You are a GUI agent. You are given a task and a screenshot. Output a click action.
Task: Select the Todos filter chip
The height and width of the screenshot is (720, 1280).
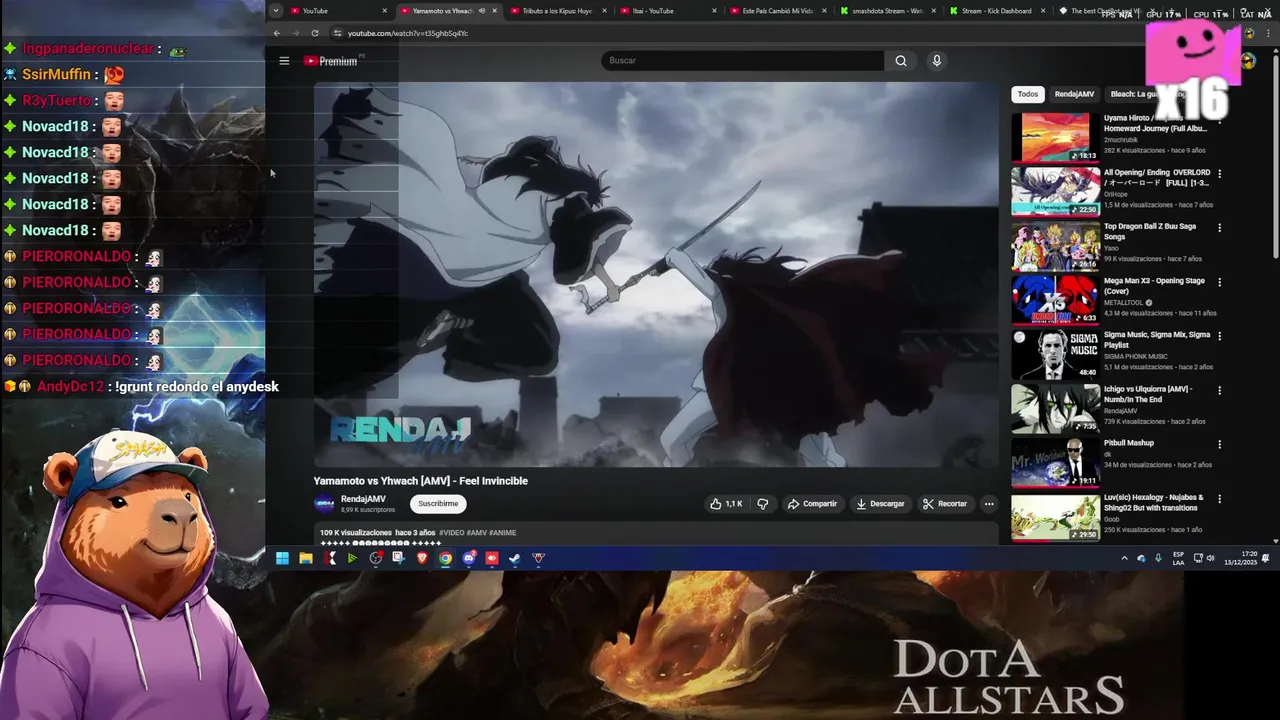point(1028,94)
